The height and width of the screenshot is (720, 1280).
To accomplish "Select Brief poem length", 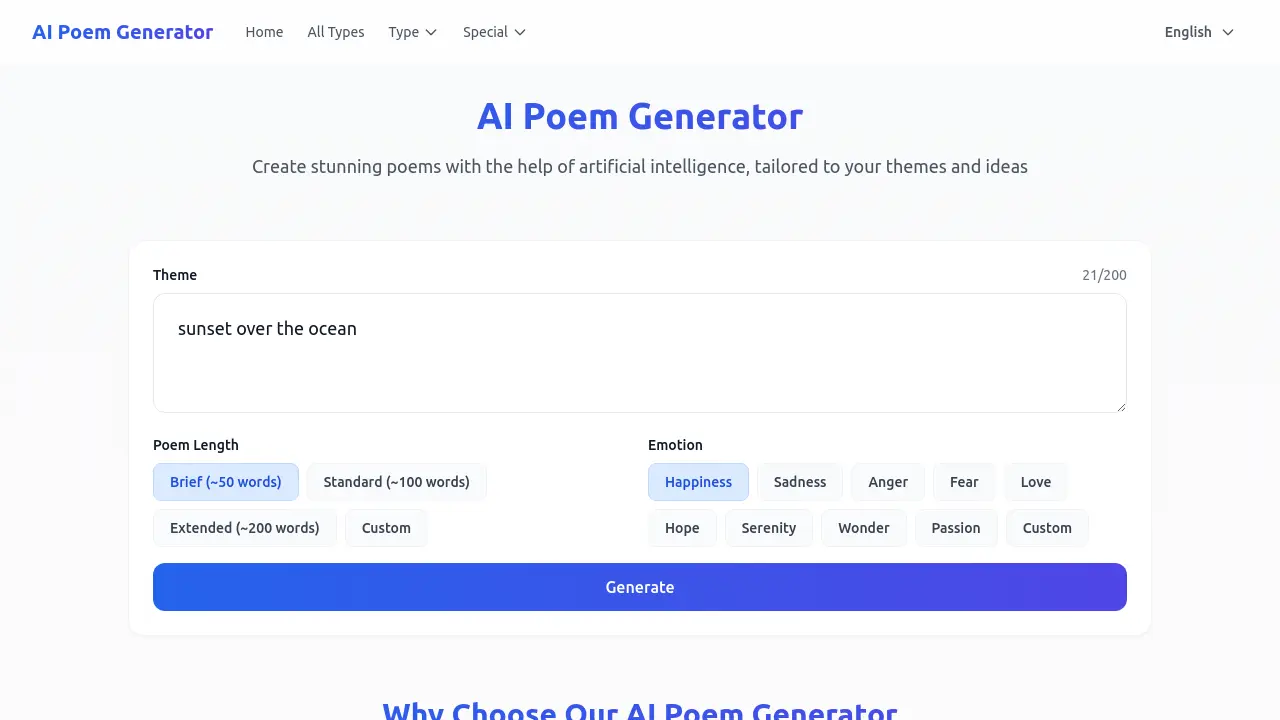I will tap(225, 481).
